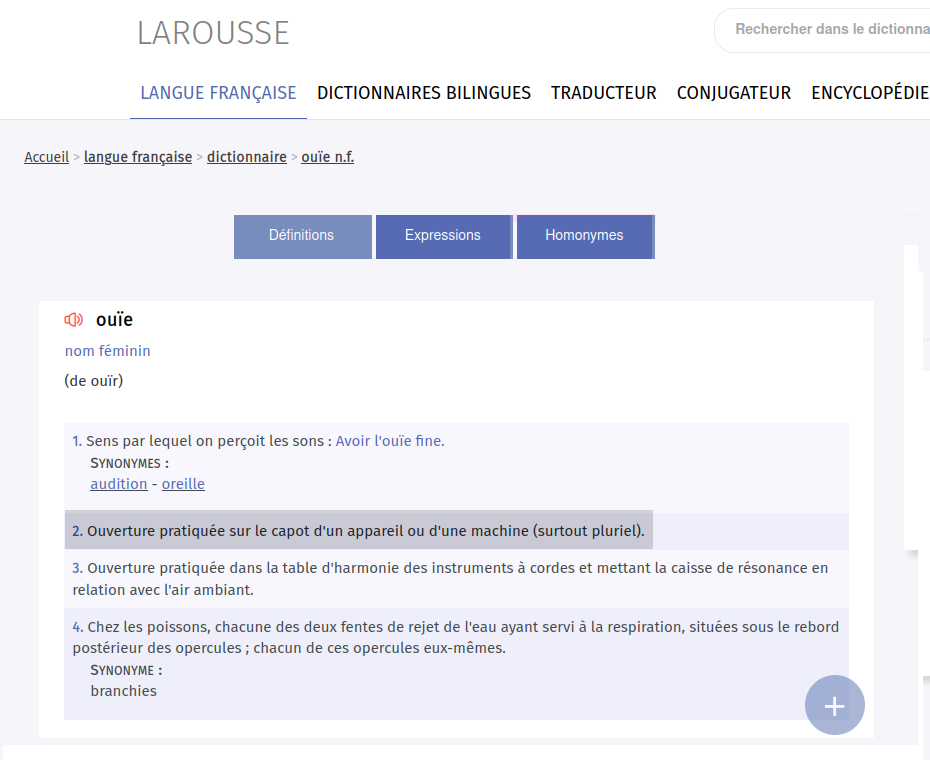Click the round plus floating button
930x760 pixels.
(834, 705)
